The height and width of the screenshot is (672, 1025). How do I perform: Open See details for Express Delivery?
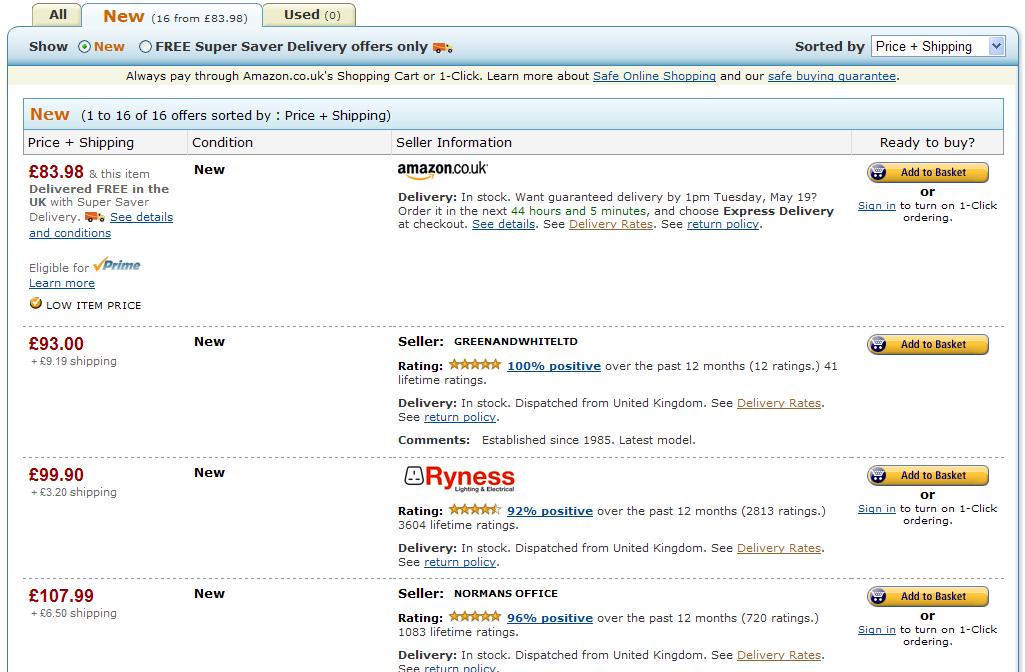point(503,224)
